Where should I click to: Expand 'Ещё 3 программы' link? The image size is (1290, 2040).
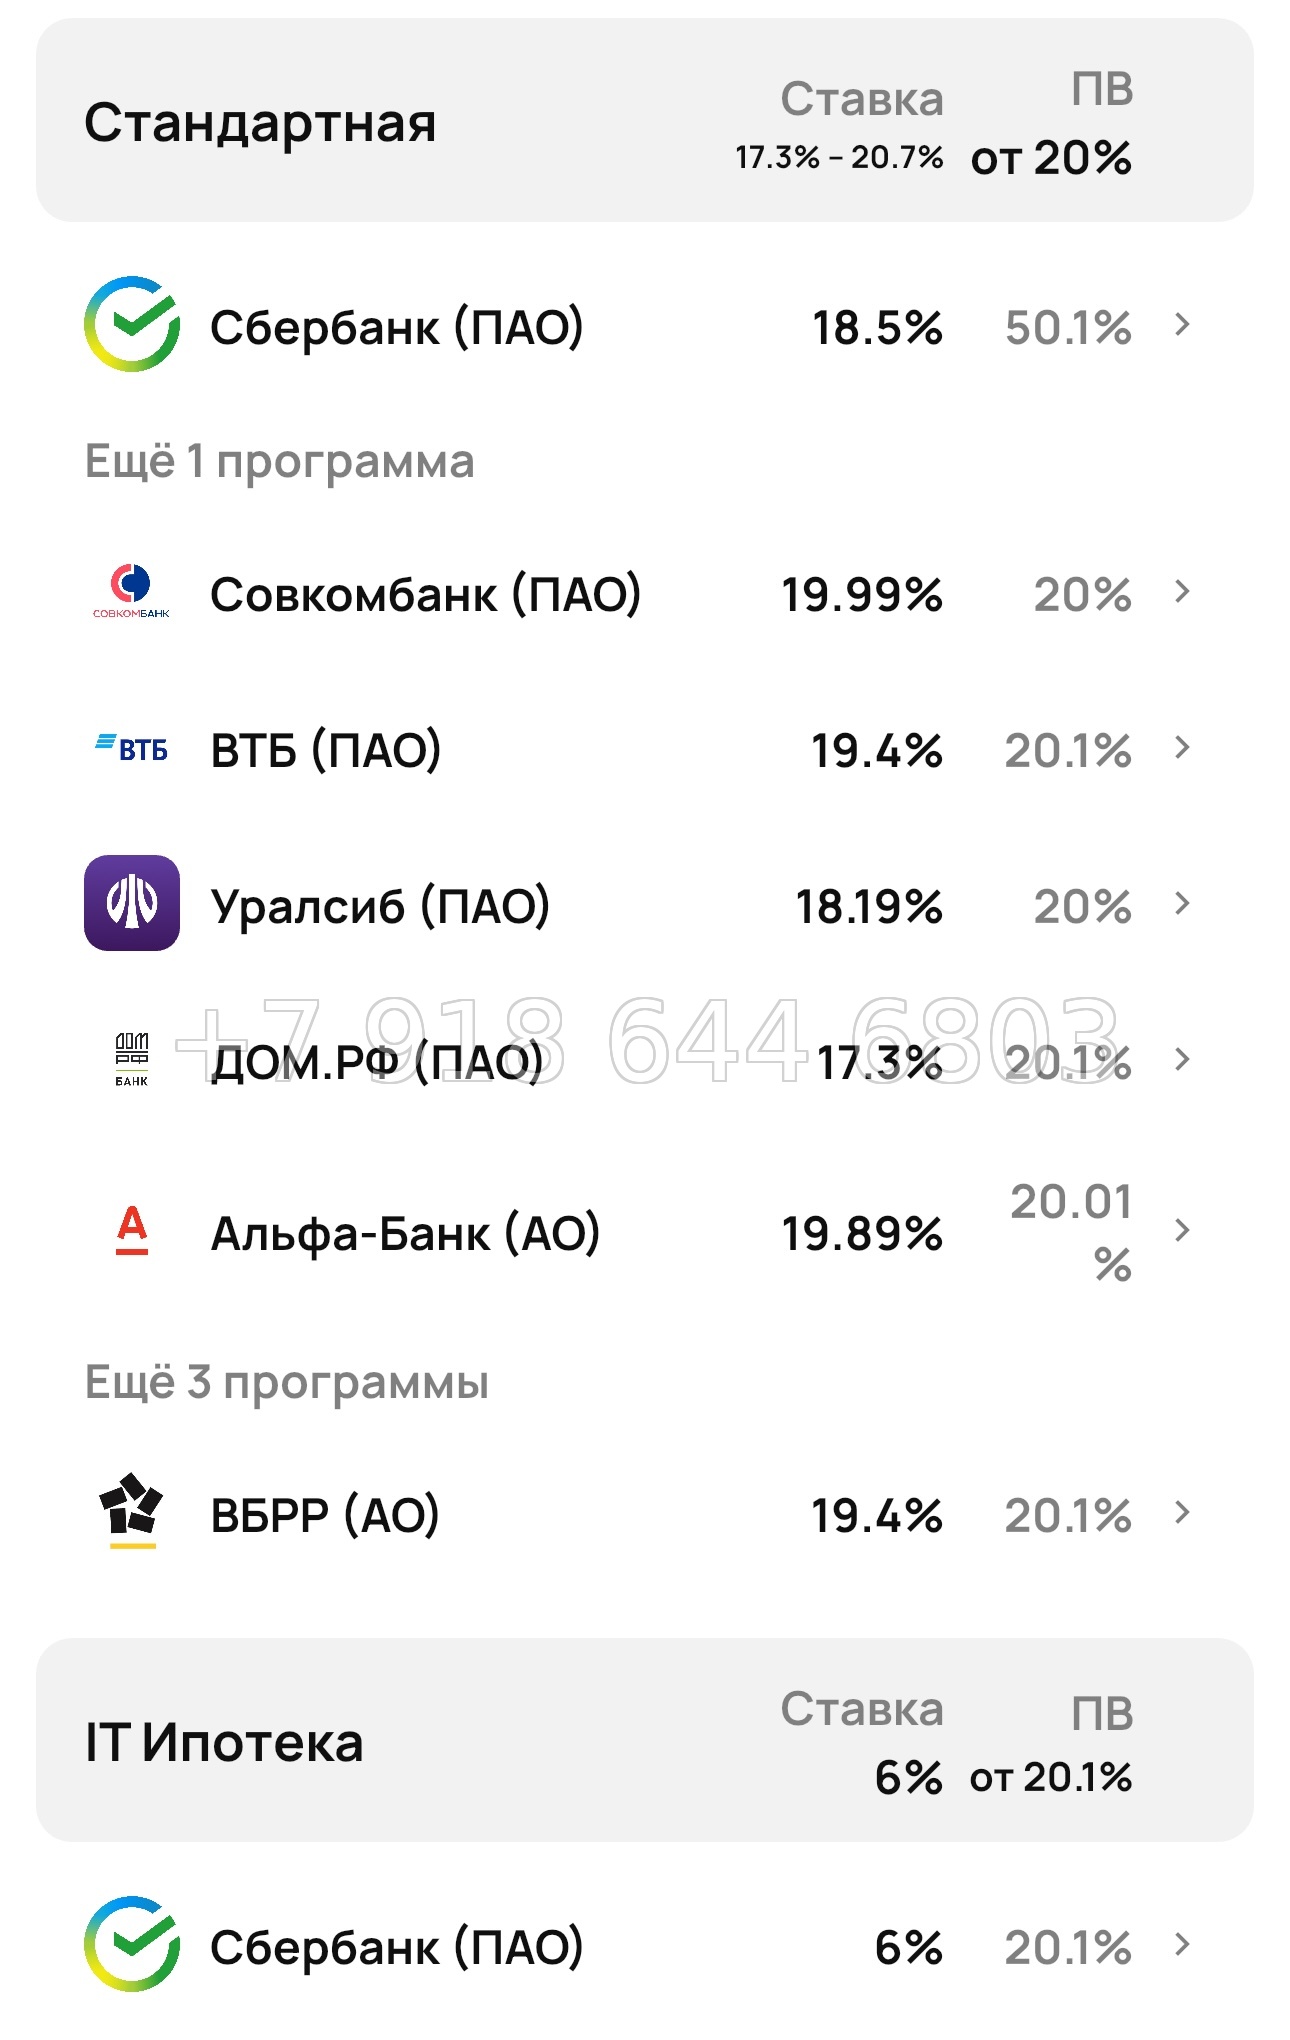click(287, 1383)
